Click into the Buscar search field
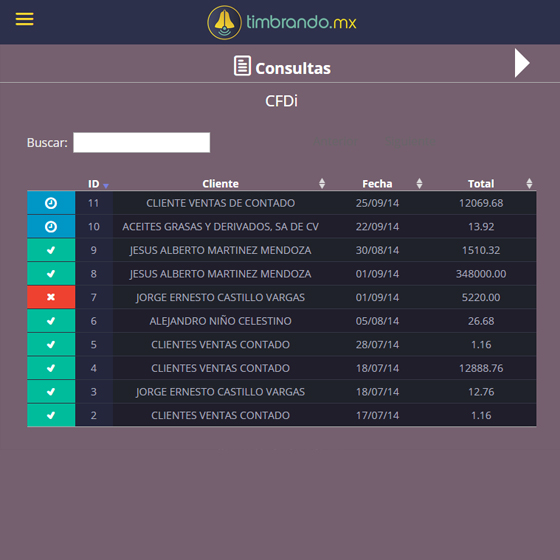Screen dimensions: 560x560 (141, 142)
